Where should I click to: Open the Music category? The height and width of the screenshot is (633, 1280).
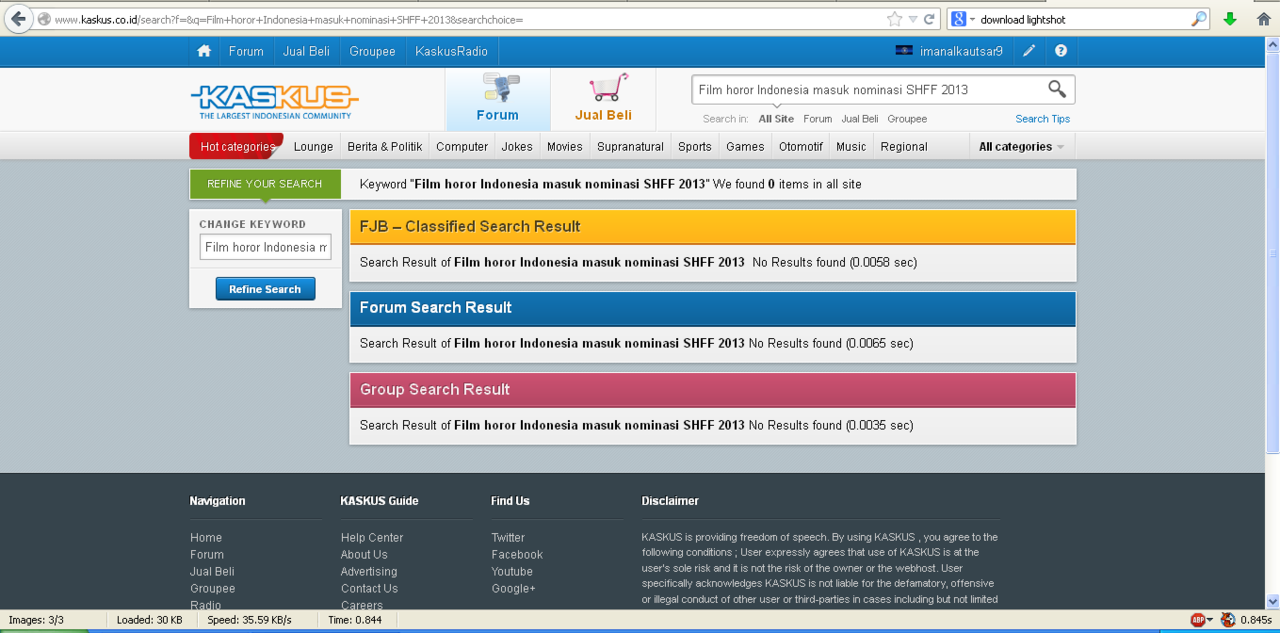coord(851,147)
